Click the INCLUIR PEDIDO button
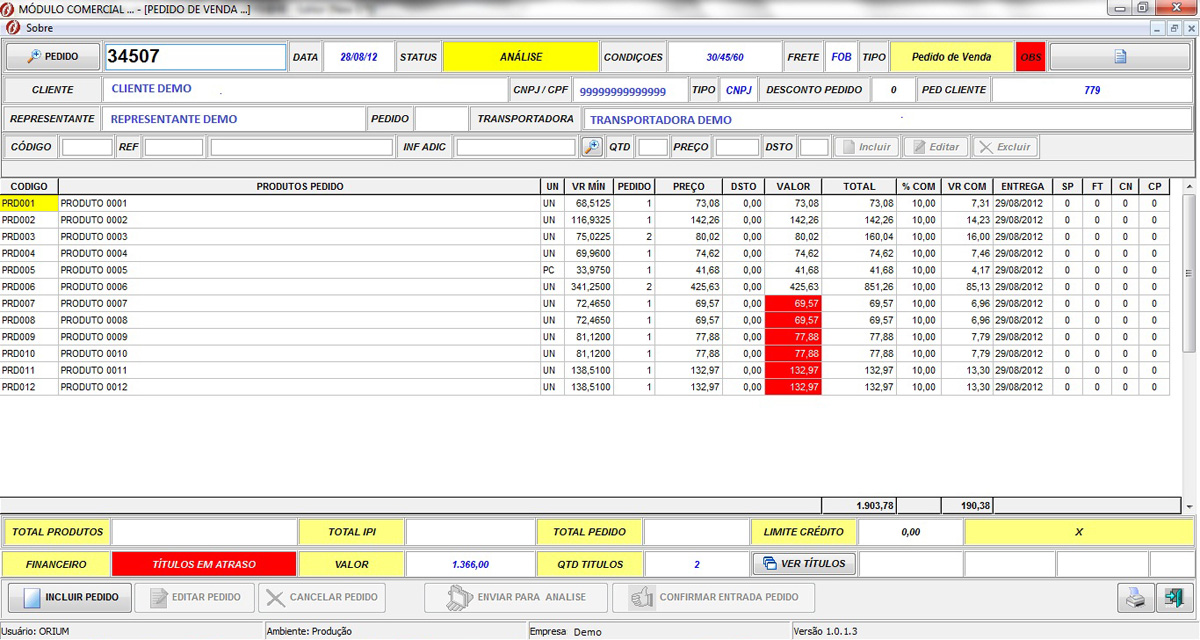The height and width of the screenshot is (640, 1200). [x=70, y=598]
